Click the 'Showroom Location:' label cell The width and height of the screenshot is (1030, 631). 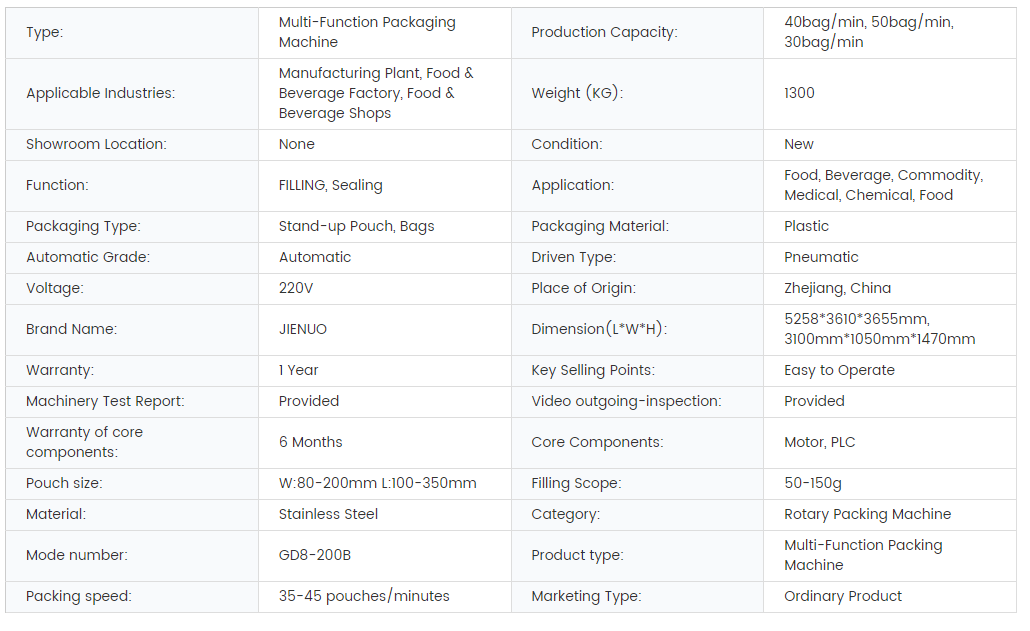click(x=96, y=144)
